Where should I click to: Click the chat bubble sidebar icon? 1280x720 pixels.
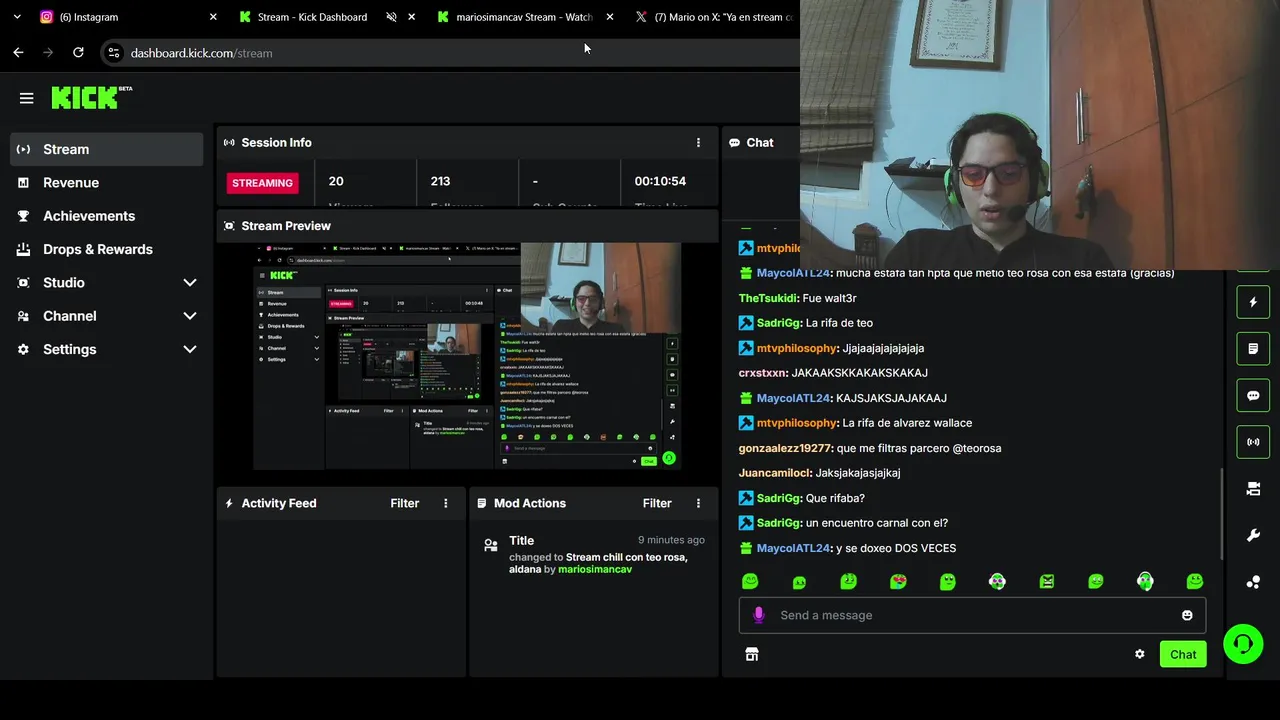(1253, 396)
